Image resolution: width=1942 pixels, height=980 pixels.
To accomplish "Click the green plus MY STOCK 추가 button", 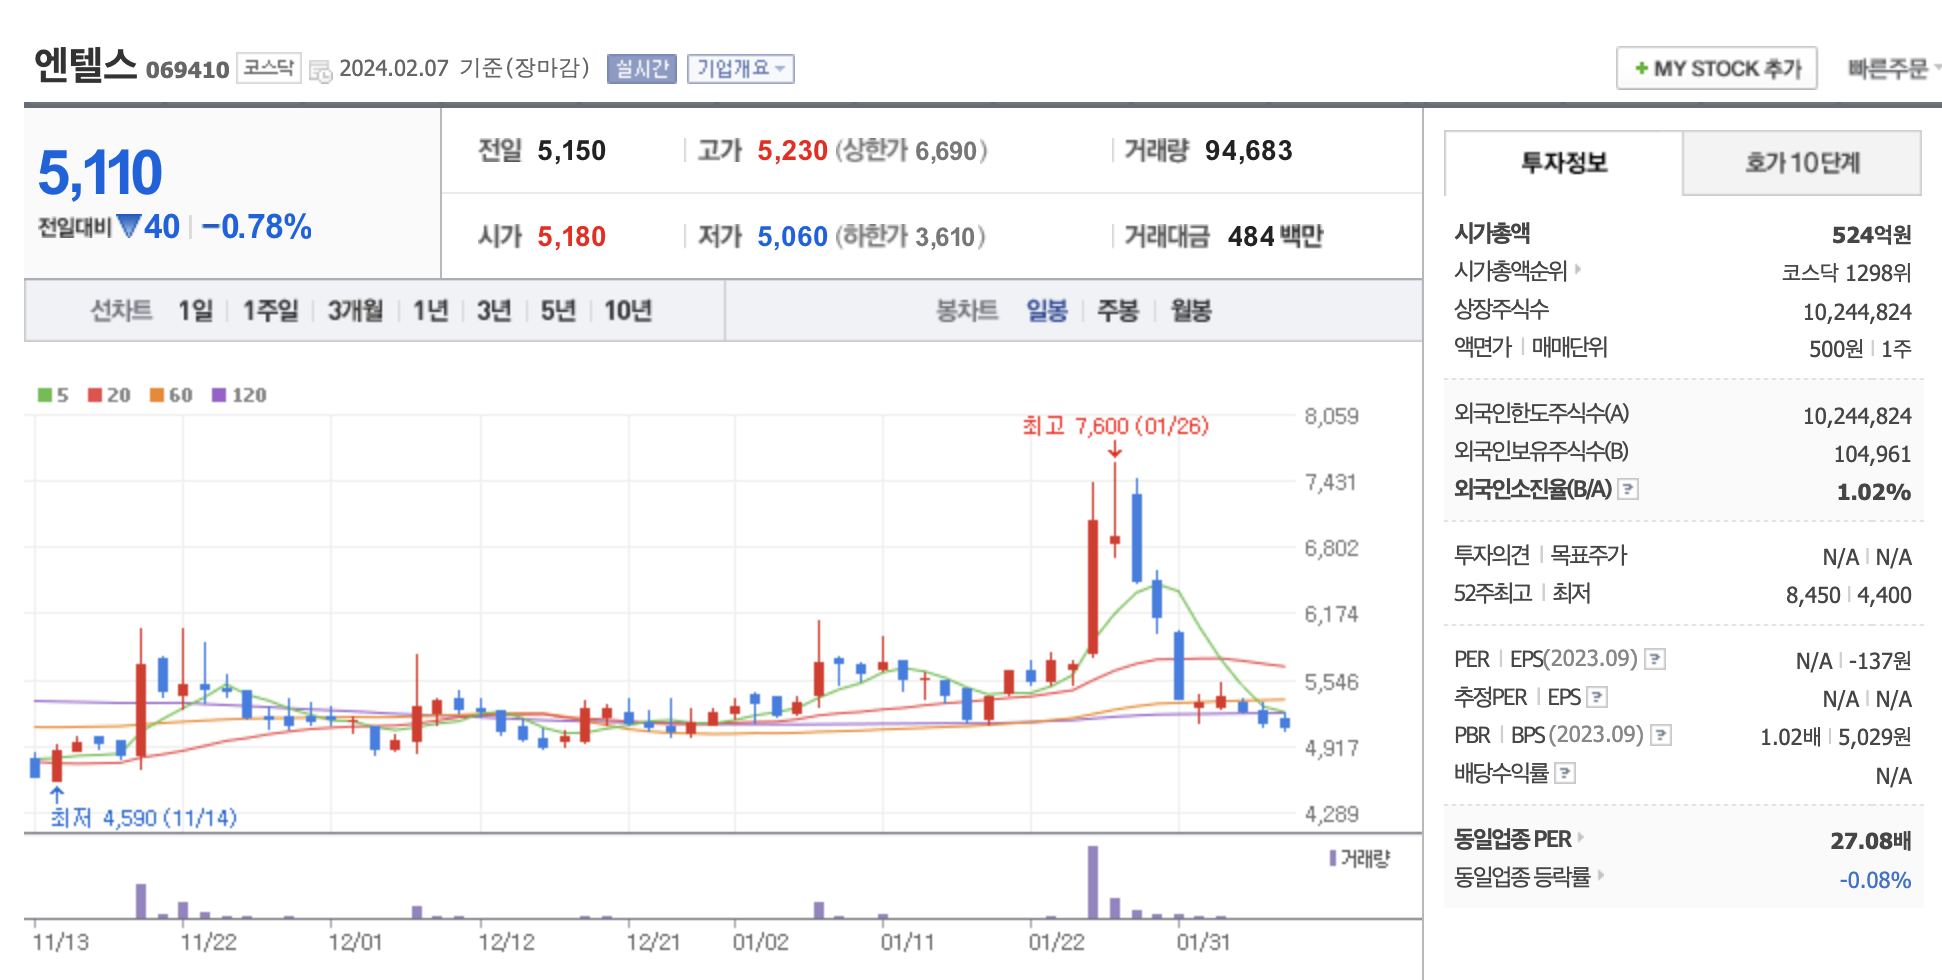I will pyautogui.click(x=1717, y=69).
